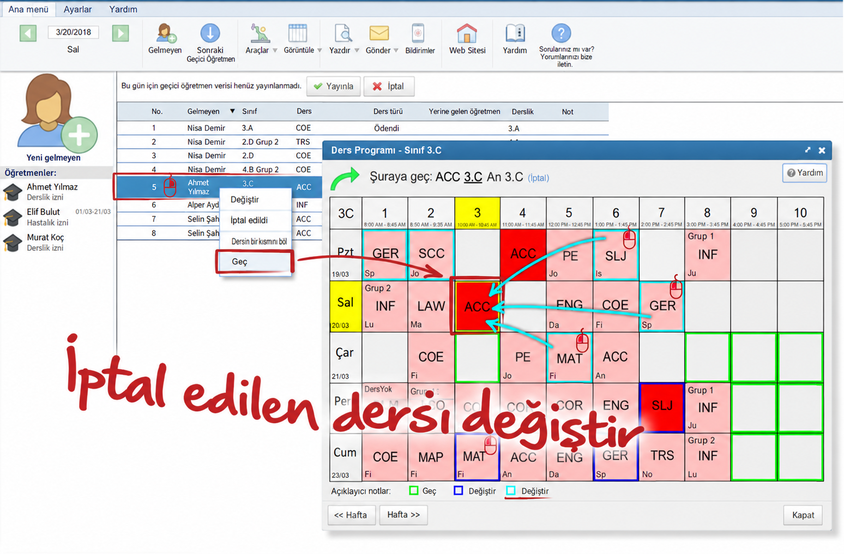The width and height of the screenshot is (844, 554).
Task: Click the Hafta >> next week button
Action: tap(403, 515)
